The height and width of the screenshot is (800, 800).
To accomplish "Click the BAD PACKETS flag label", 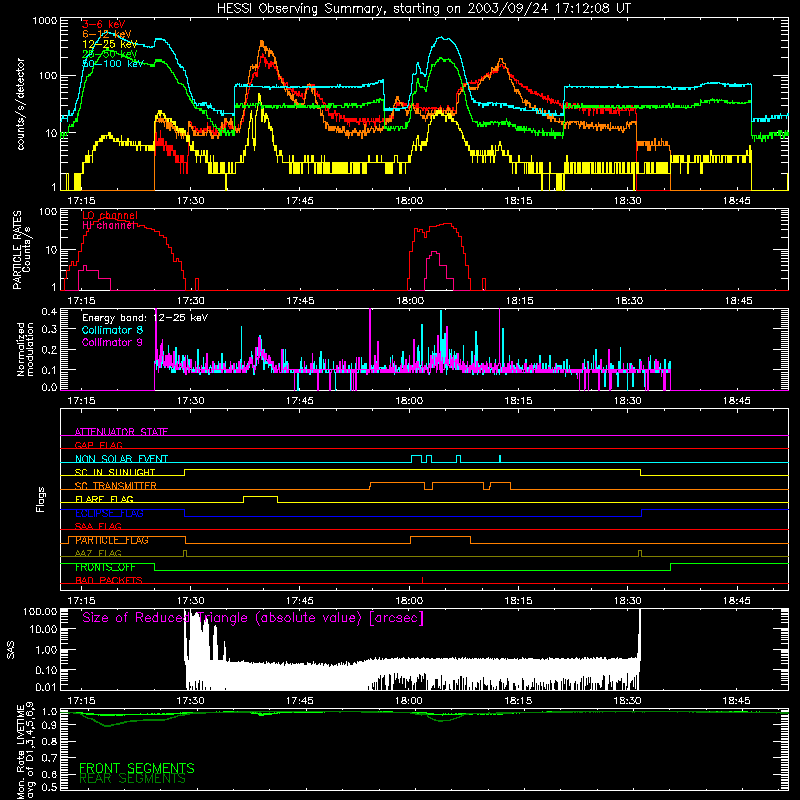I will click(x=109, y=580).
